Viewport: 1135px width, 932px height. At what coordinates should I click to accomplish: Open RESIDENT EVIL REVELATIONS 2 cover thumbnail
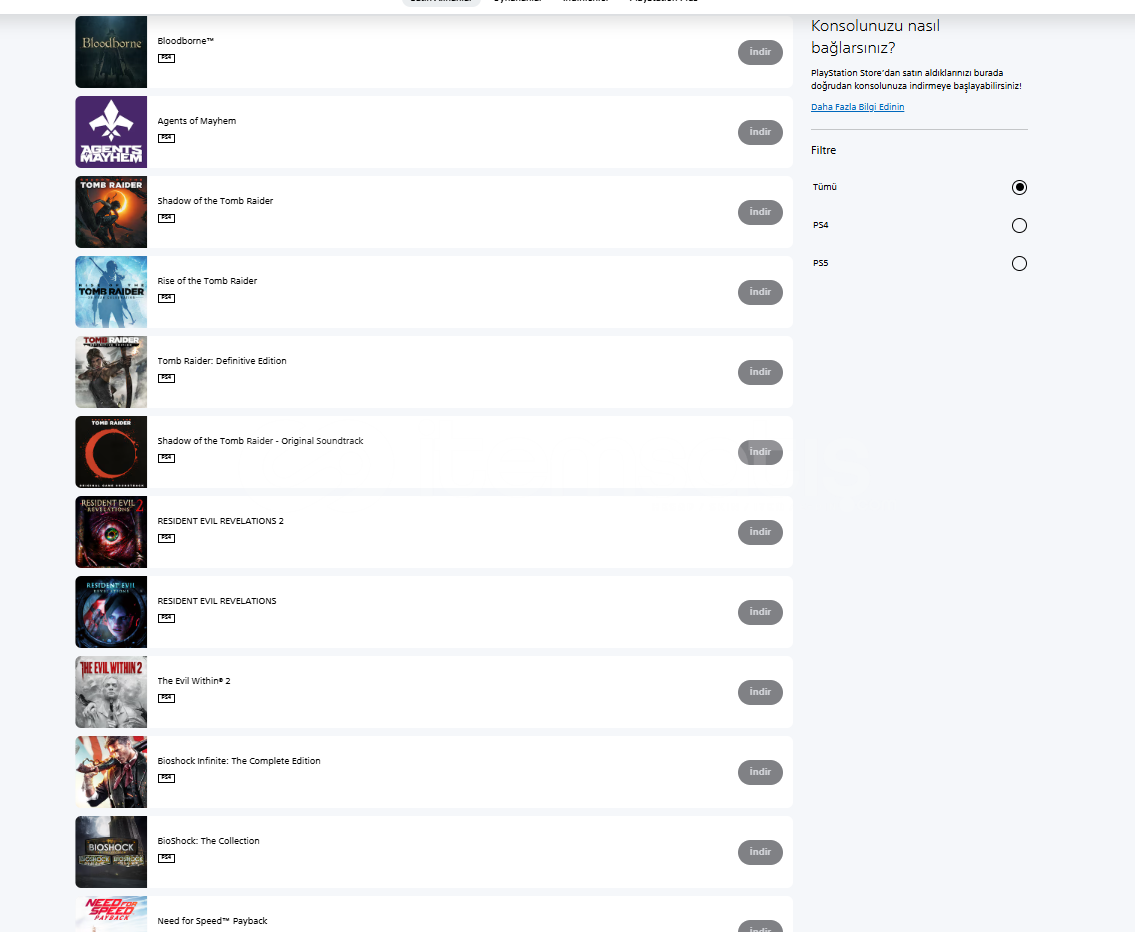(111, 532)
